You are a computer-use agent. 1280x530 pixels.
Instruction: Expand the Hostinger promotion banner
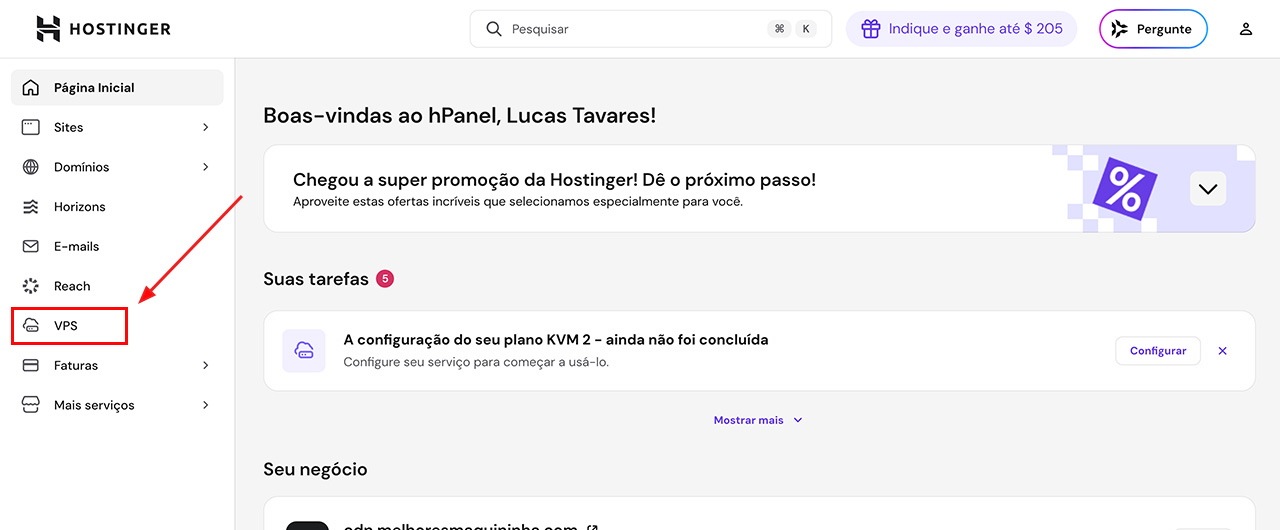[1208, 188]
